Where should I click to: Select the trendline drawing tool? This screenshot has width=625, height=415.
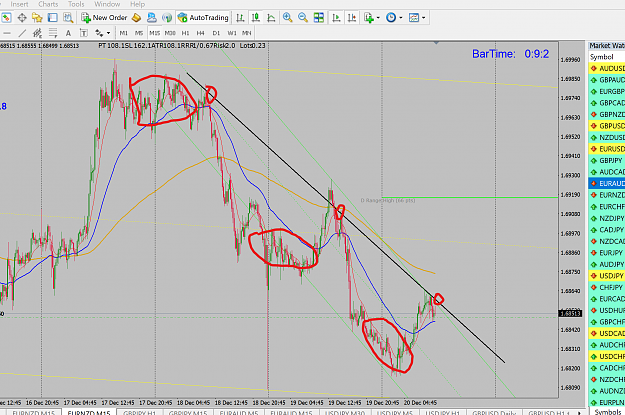coord(22,33)
